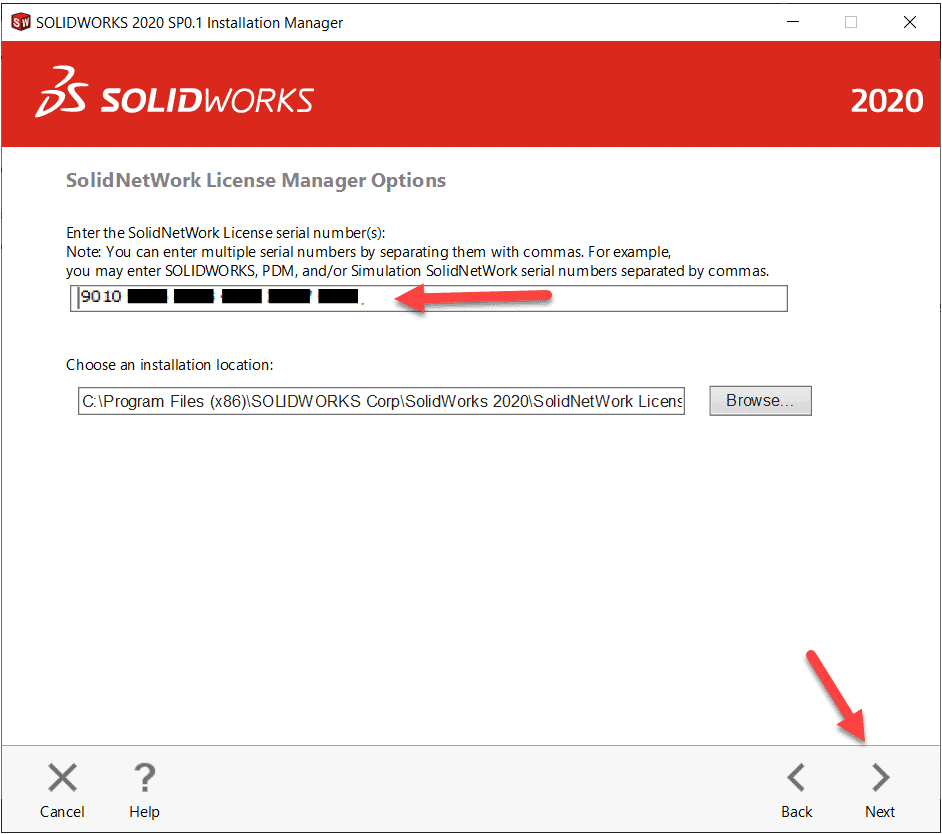Click the 'Back' text label
The image size is (942, 834).
796,812
